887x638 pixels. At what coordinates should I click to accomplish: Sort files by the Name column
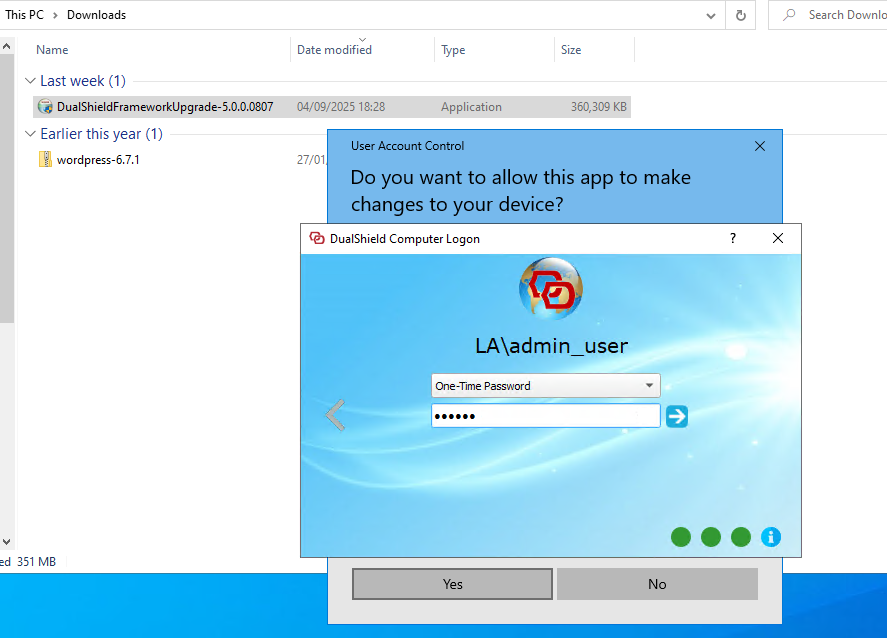click(52, 50)
